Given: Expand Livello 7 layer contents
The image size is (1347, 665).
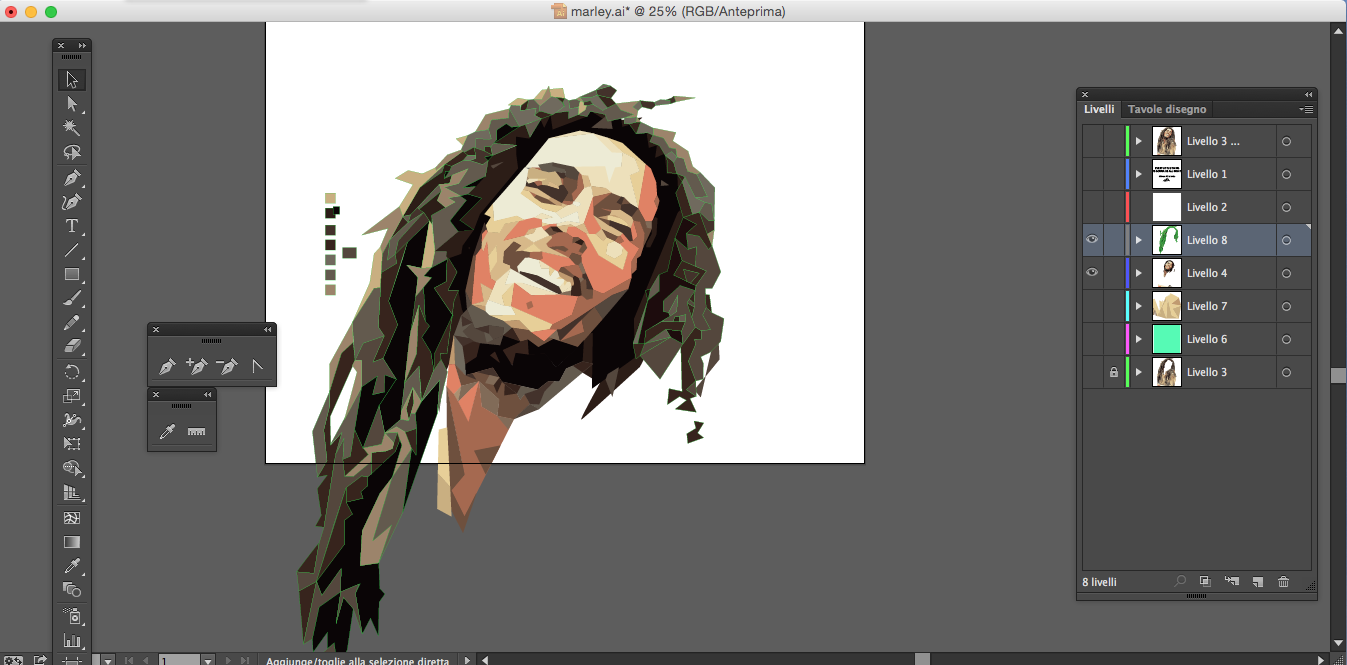Looking at the screenshot, I should [x=1139, y=306].
